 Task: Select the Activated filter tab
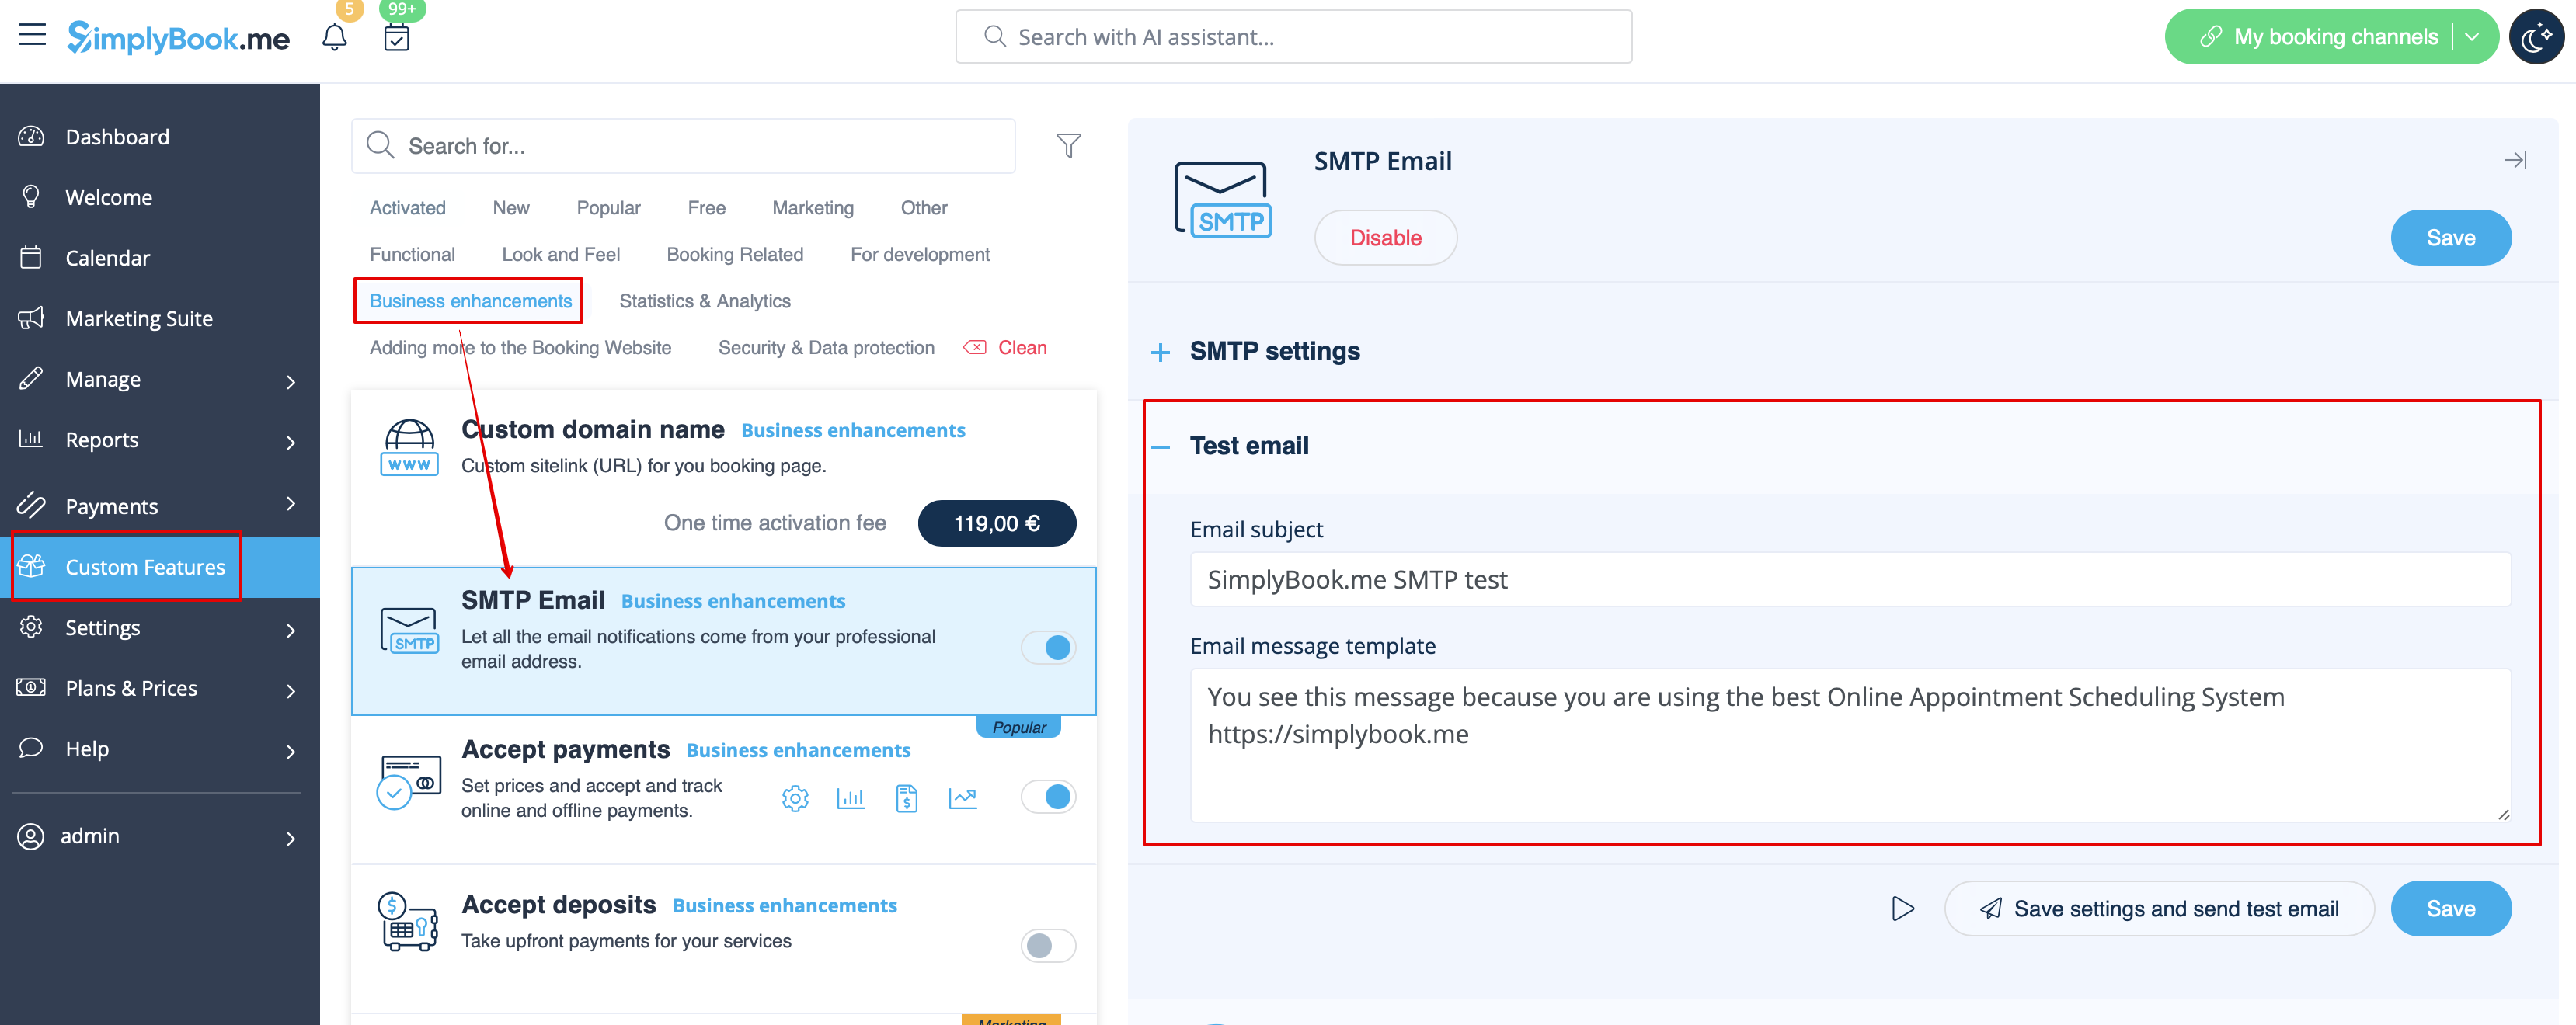[408, 208]
